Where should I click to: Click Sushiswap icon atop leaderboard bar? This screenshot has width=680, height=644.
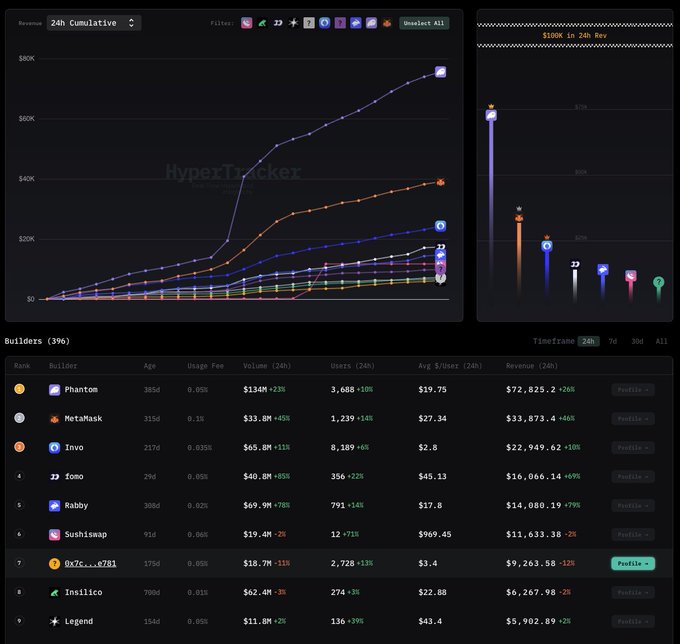tap(631, 276)
